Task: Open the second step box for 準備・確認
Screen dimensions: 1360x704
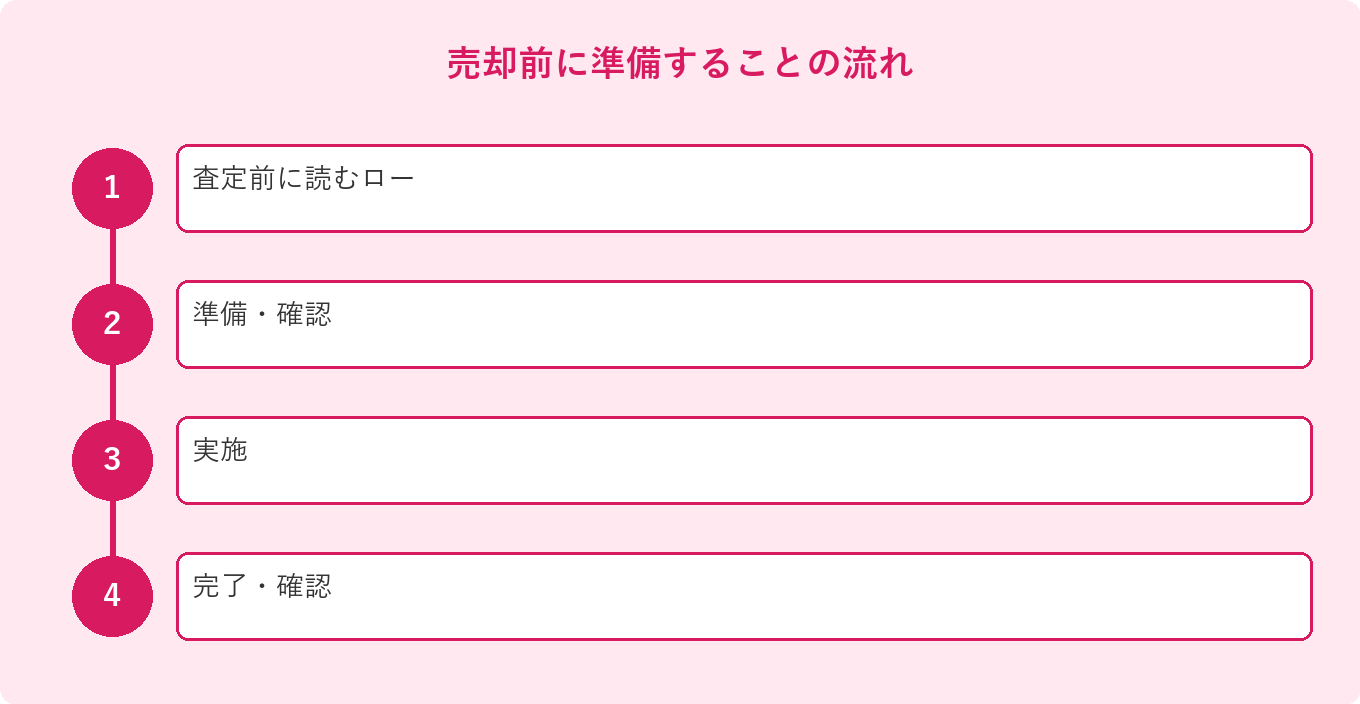Action: (744, 324)
